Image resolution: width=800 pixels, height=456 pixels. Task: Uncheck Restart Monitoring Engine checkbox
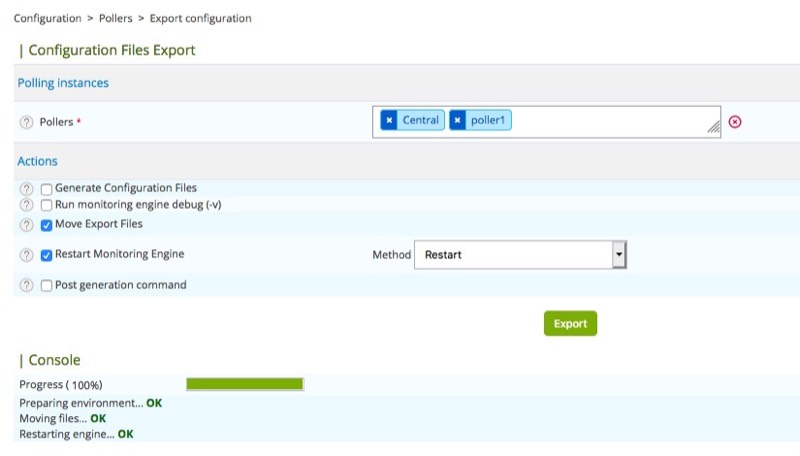tap(47, 255)
